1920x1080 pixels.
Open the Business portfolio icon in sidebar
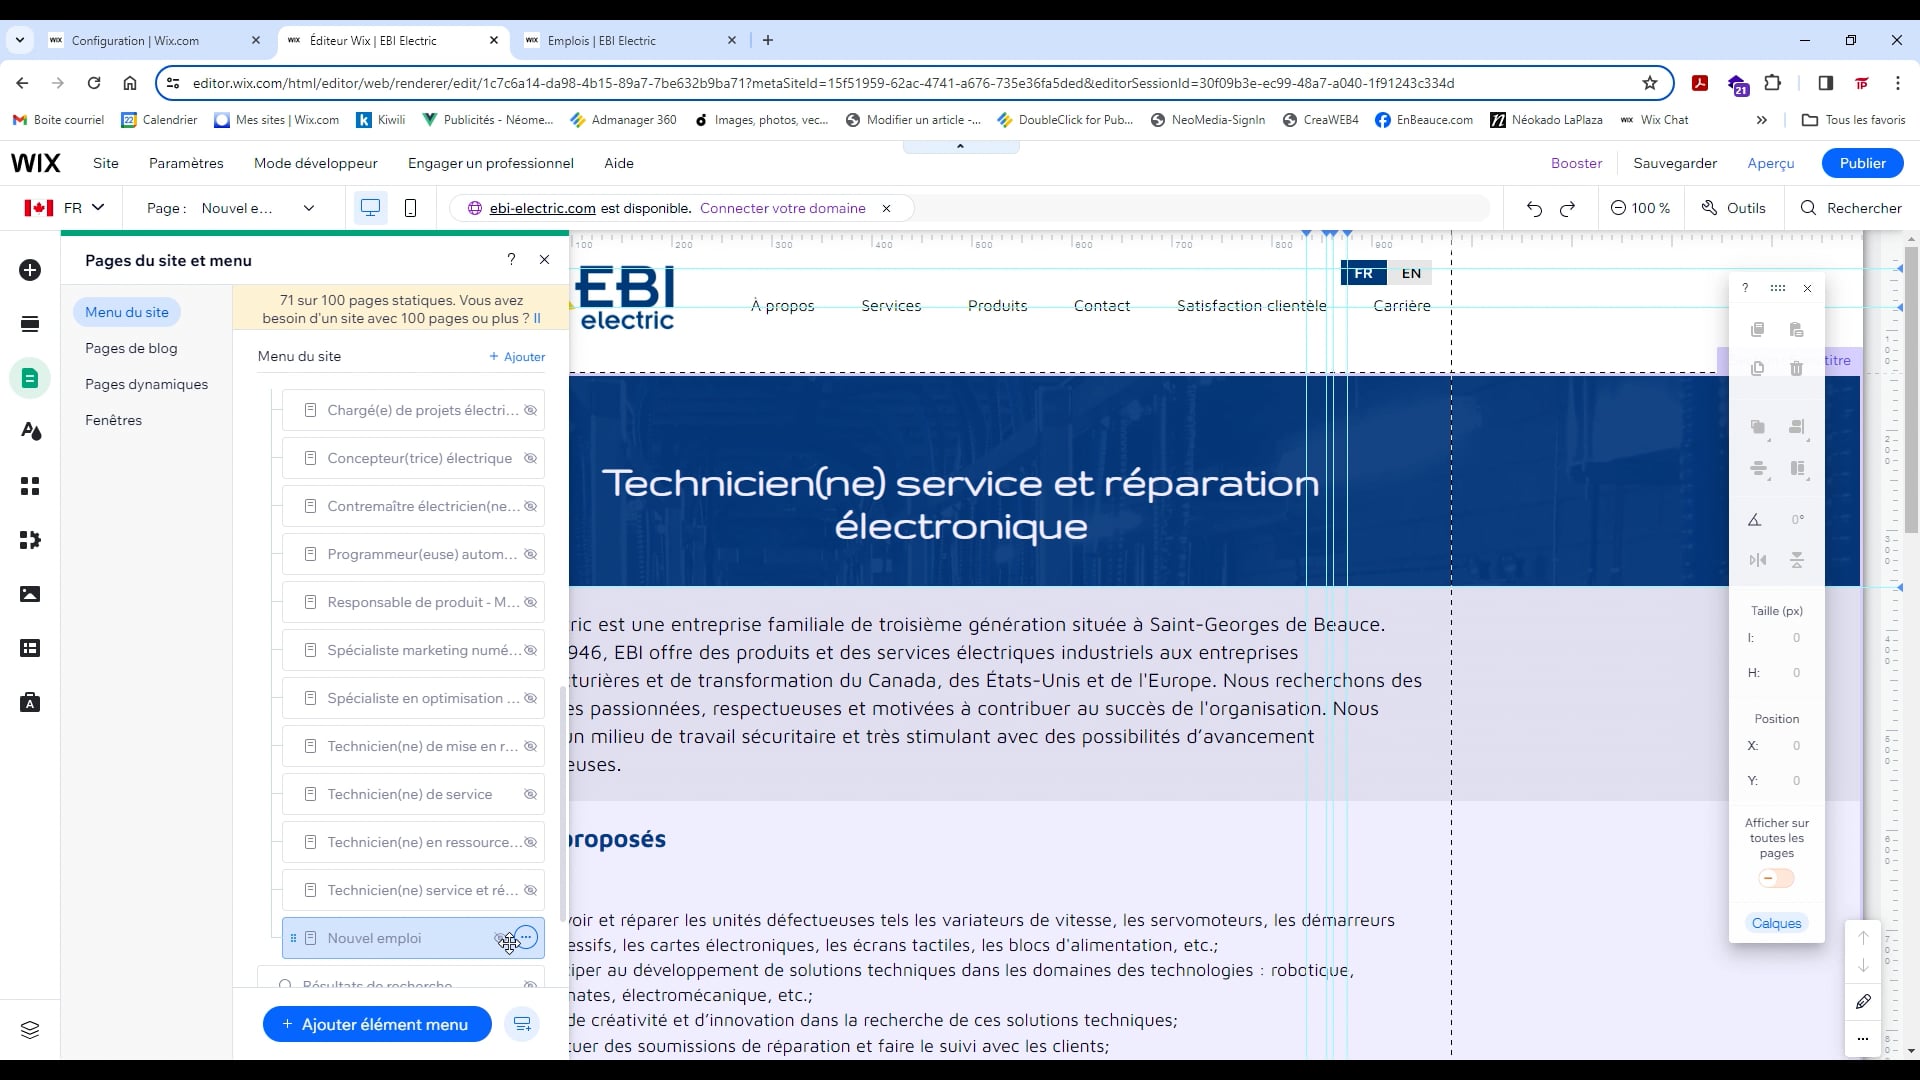[x=30, y=702]
